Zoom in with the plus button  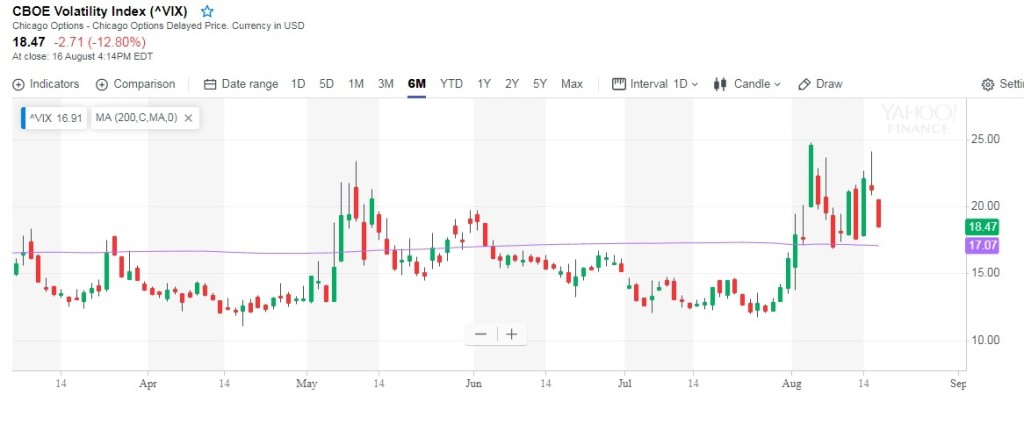[511, 334]
